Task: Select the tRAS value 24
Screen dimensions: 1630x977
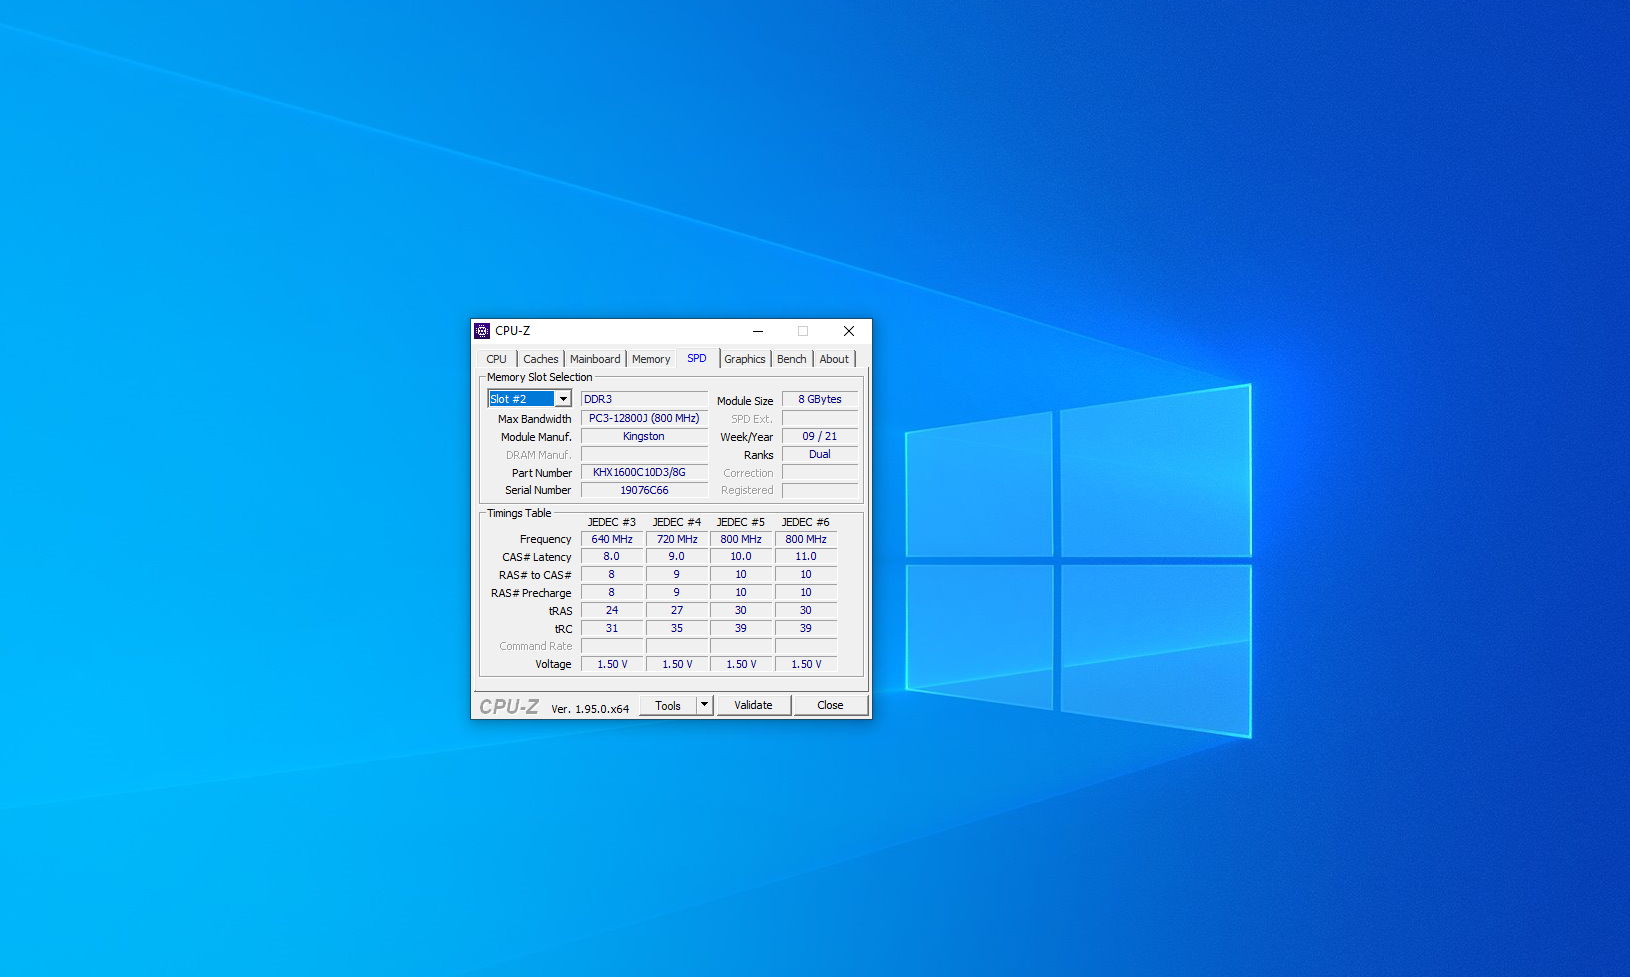Action: coord(612,610)
